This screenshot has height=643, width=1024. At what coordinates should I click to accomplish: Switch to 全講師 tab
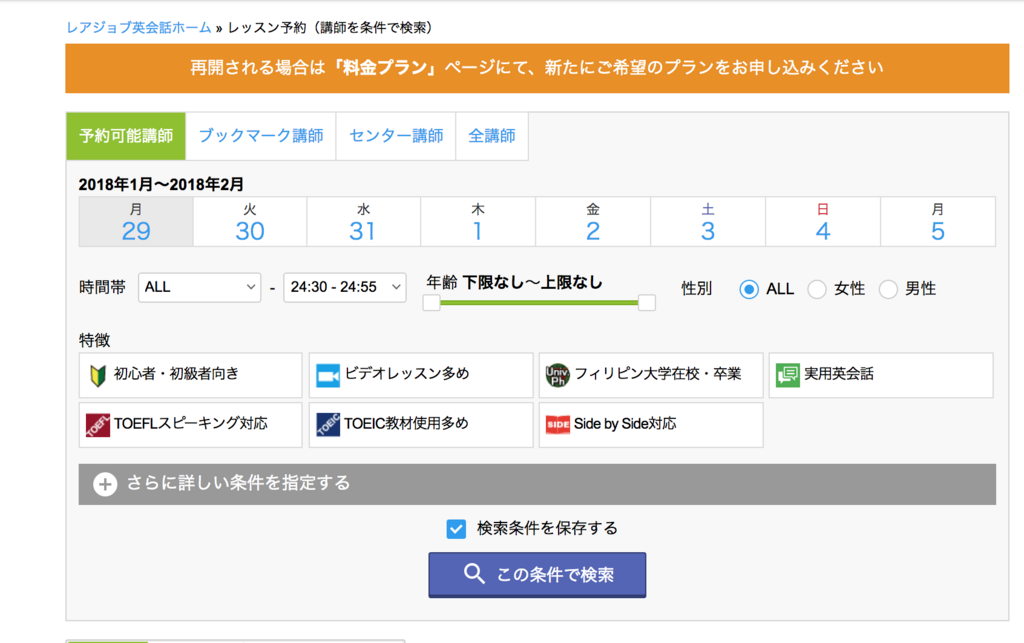pyautogui.click(x=492, y=136)
